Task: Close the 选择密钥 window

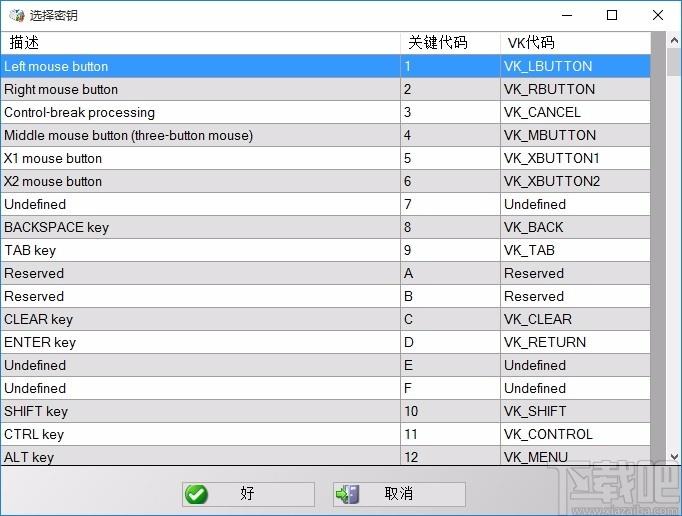Action: (x=658, y=16)
